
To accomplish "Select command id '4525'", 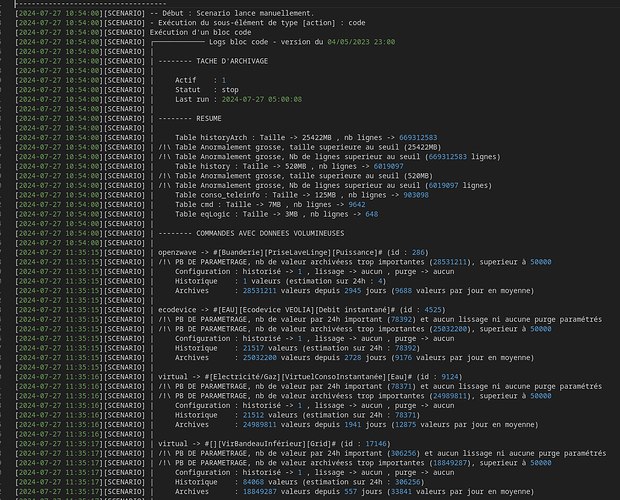I will pos(433,310).
